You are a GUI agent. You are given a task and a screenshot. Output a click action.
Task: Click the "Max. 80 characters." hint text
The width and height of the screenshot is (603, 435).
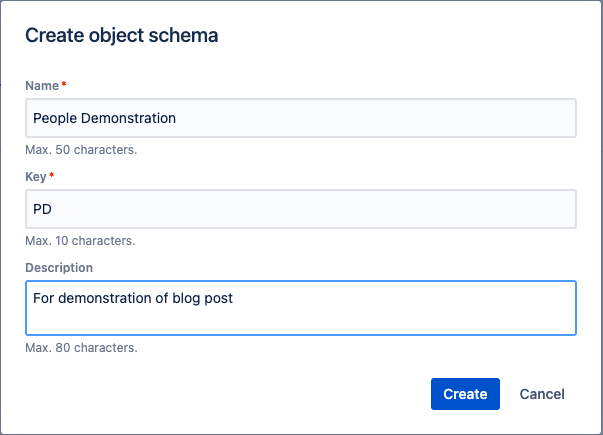pos(81,348)
